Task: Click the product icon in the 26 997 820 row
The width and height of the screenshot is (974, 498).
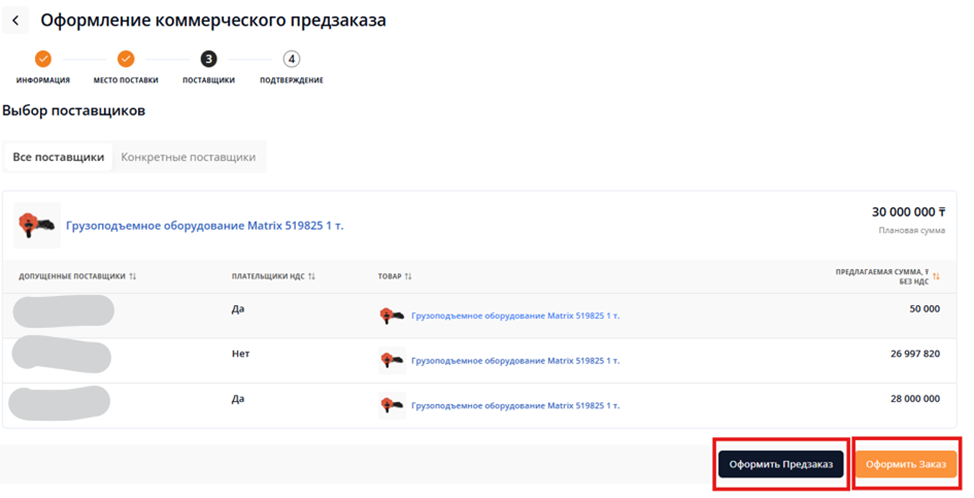Action: pyautogui.click(x=392, y=359)
